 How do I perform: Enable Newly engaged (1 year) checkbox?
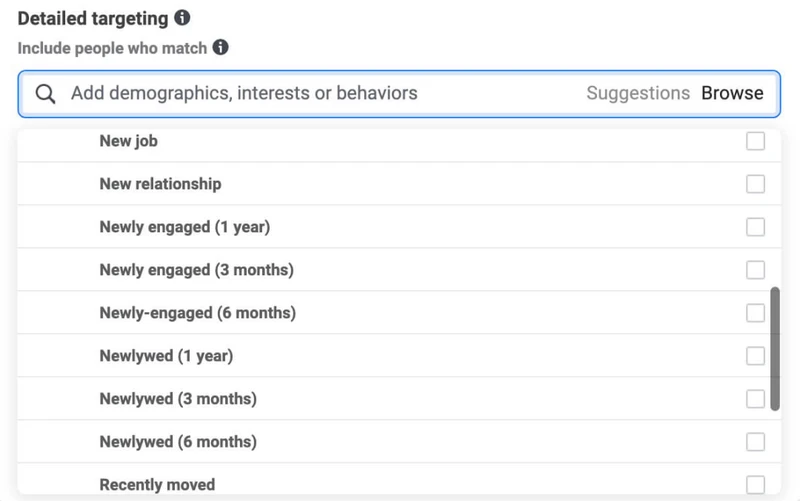tap(755, 227)
